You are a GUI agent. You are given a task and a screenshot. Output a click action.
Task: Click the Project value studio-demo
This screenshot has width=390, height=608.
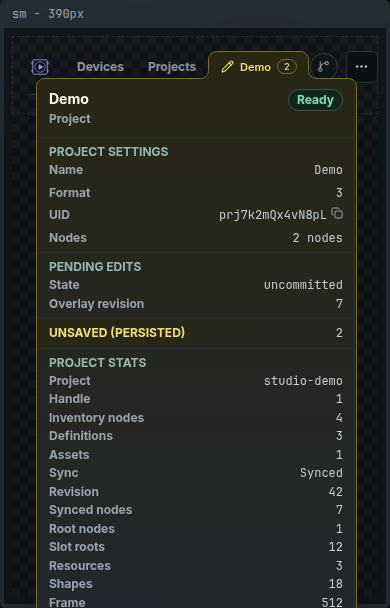tap(303, 381)
